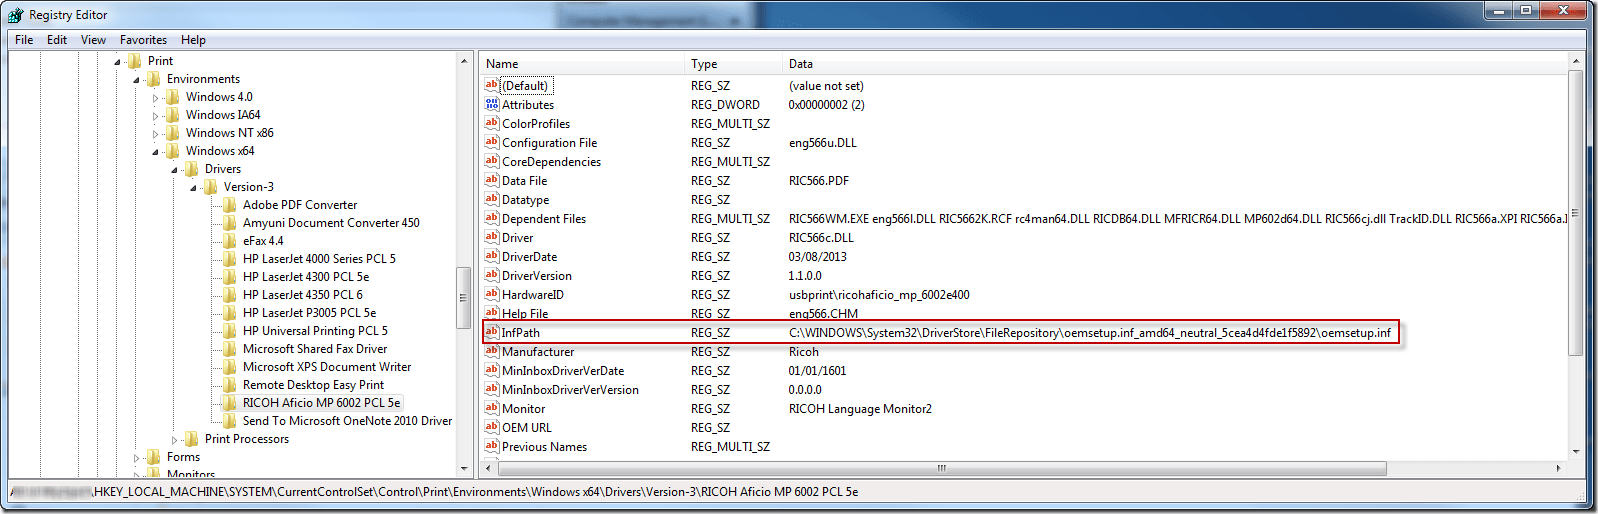
Task: Open the Favorites menu
Action: tap(143, 40)
